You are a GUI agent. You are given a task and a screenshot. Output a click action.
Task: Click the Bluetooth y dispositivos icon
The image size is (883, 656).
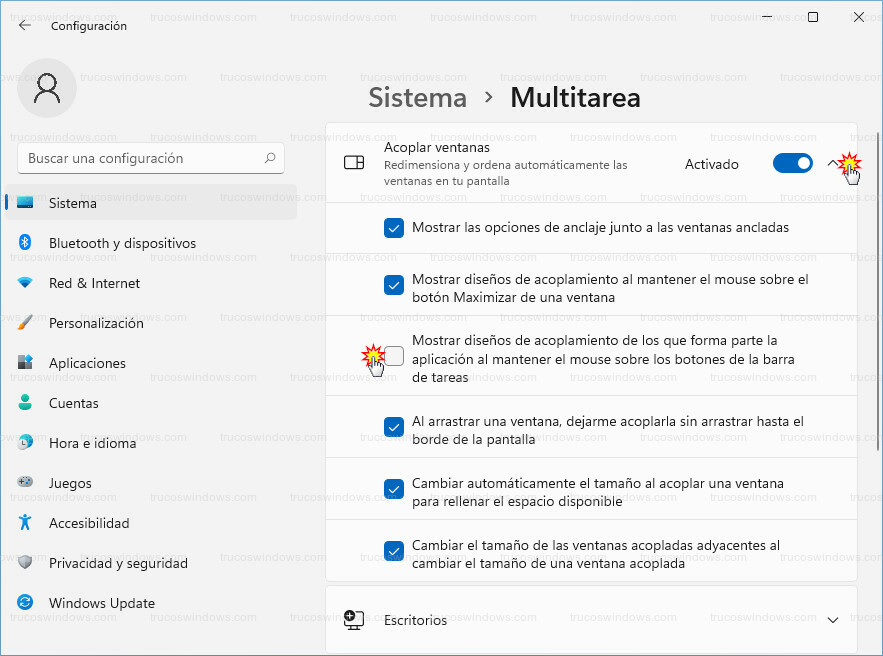click(25, 243)
